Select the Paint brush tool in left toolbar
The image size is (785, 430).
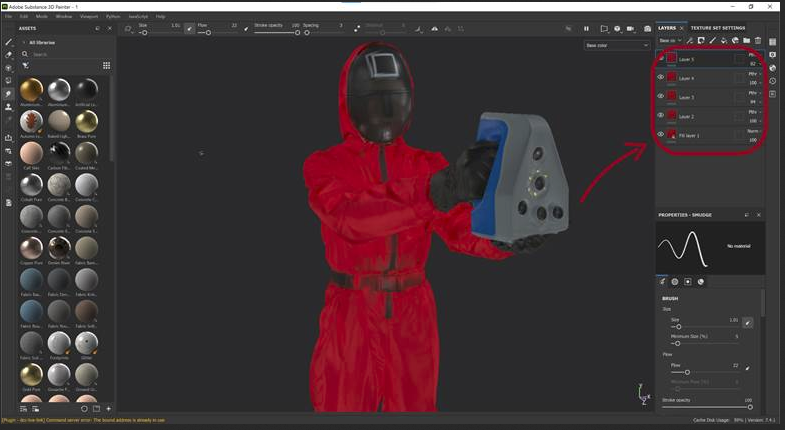(9, 43)
